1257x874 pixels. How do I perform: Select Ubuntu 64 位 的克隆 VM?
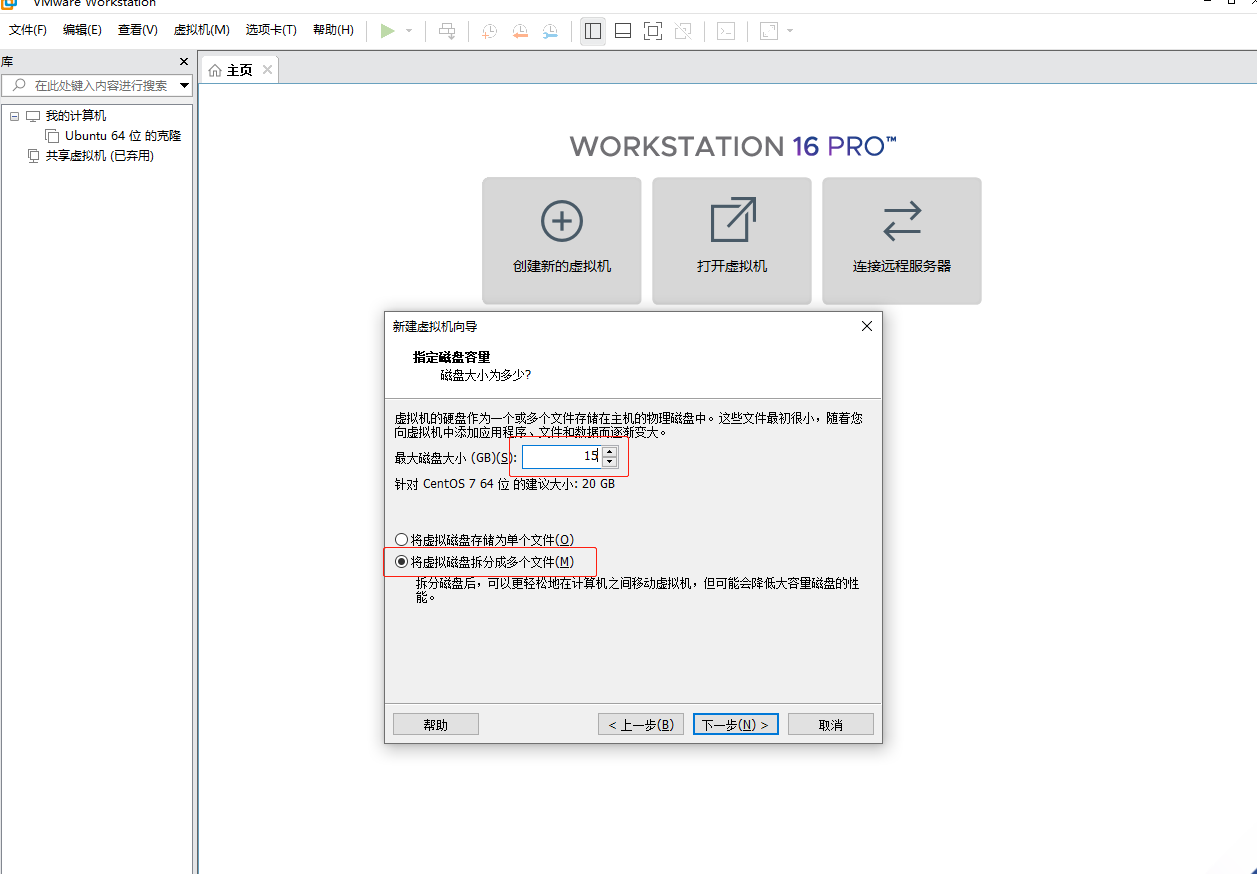[123, 136]
